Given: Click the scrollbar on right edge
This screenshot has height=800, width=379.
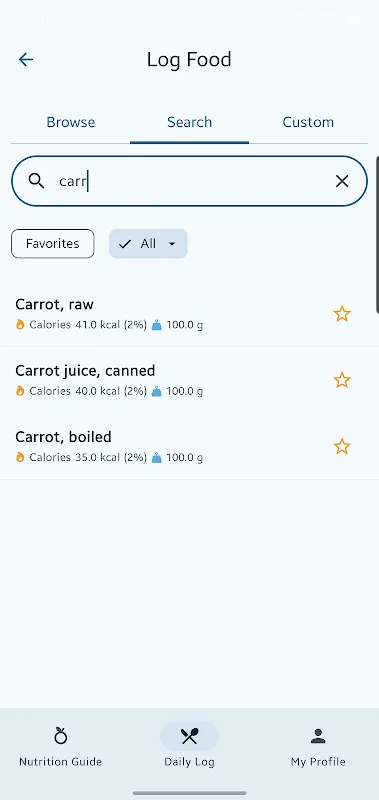Looking at the screenshot, I should pyautogui.click(x=377, y=235).
